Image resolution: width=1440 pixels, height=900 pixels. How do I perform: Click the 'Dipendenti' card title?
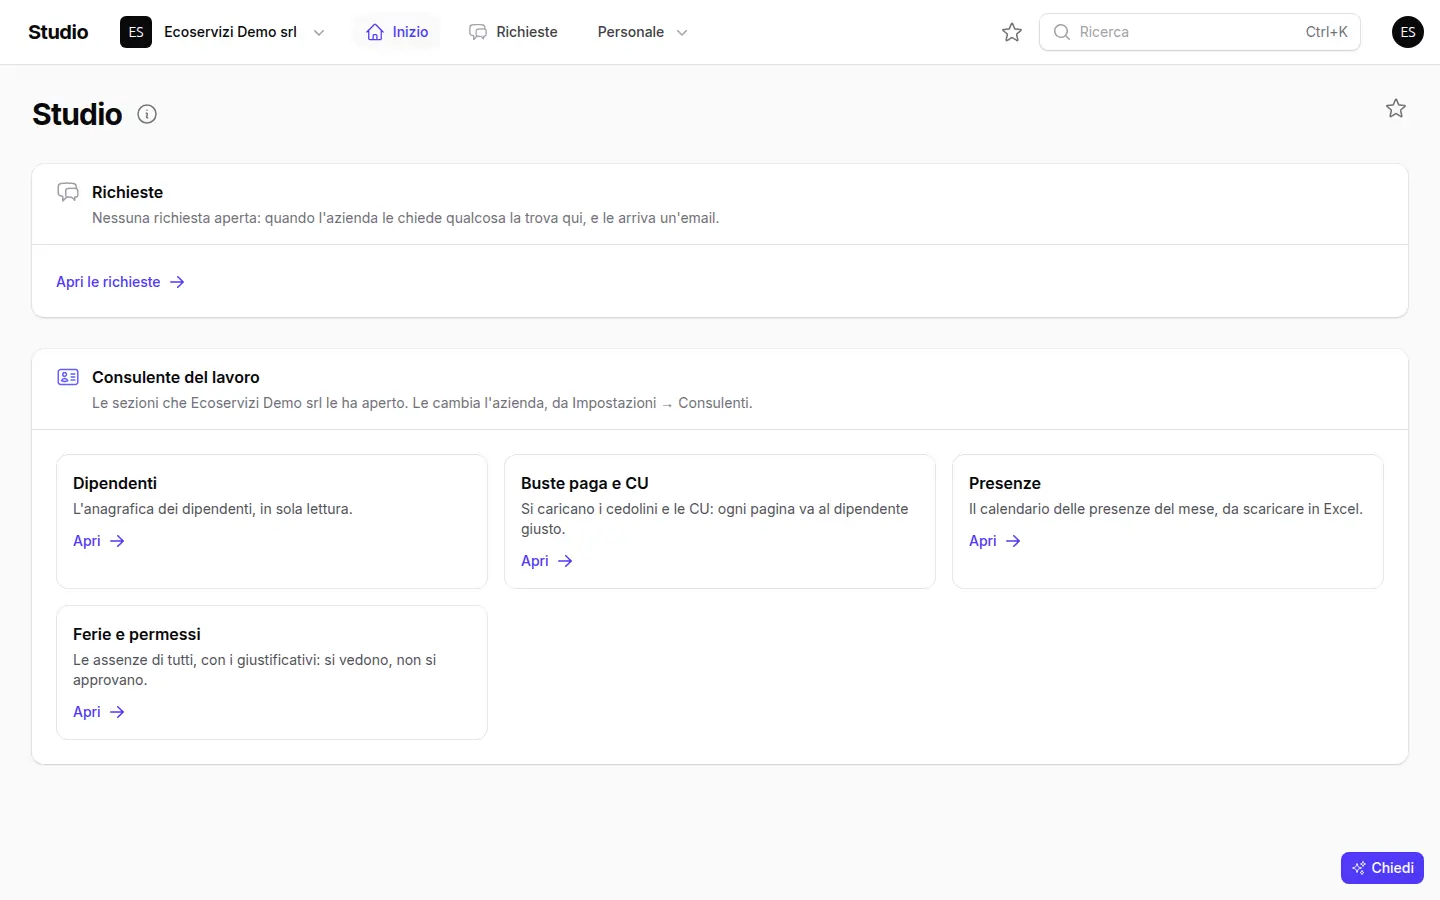click(115, 483)
